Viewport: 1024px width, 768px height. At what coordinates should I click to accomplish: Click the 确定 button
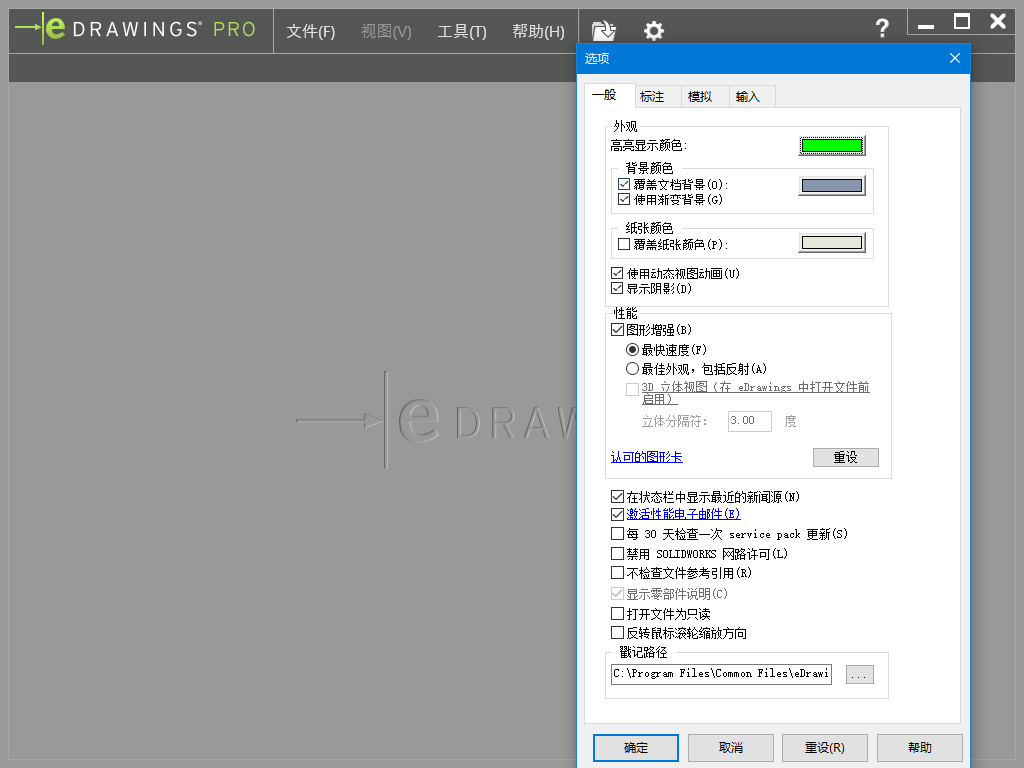pyautogui.click(x=635, y=748)
